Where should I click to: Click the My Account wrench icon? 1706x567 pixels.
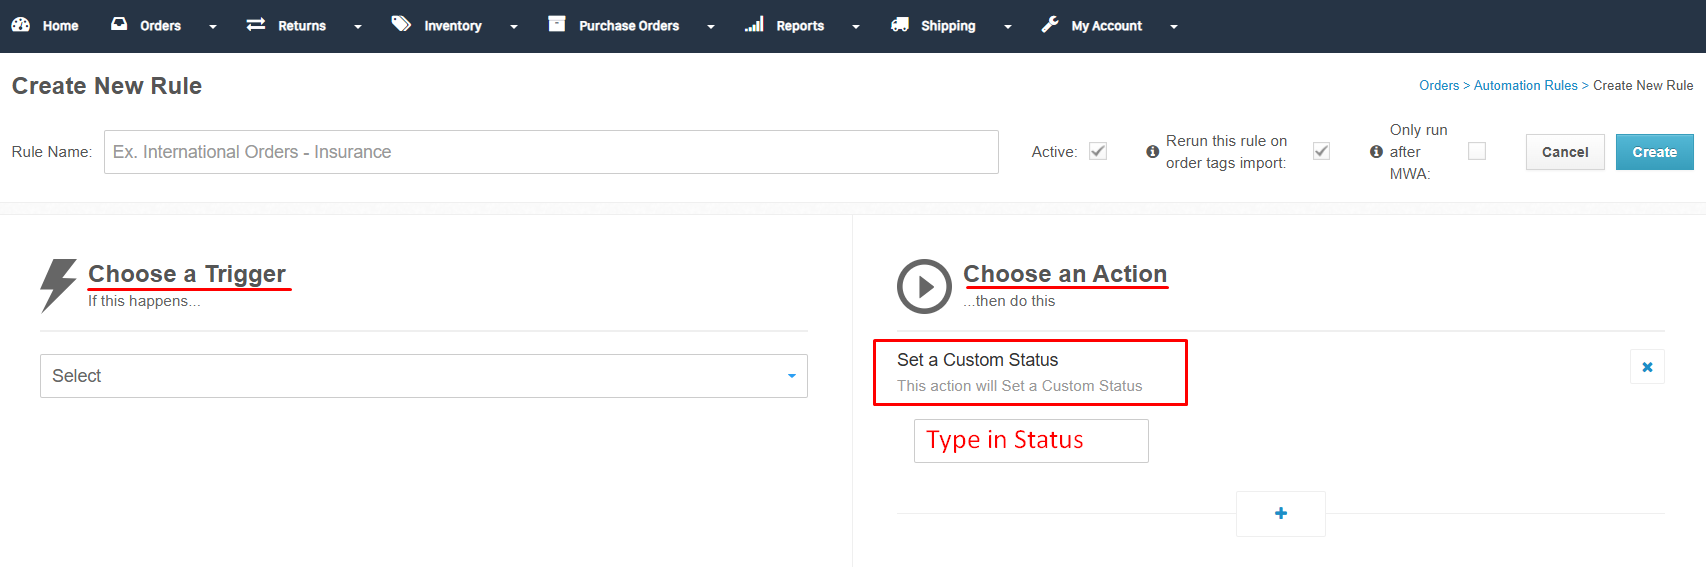pyautogui.click(x=1050, y=25)
